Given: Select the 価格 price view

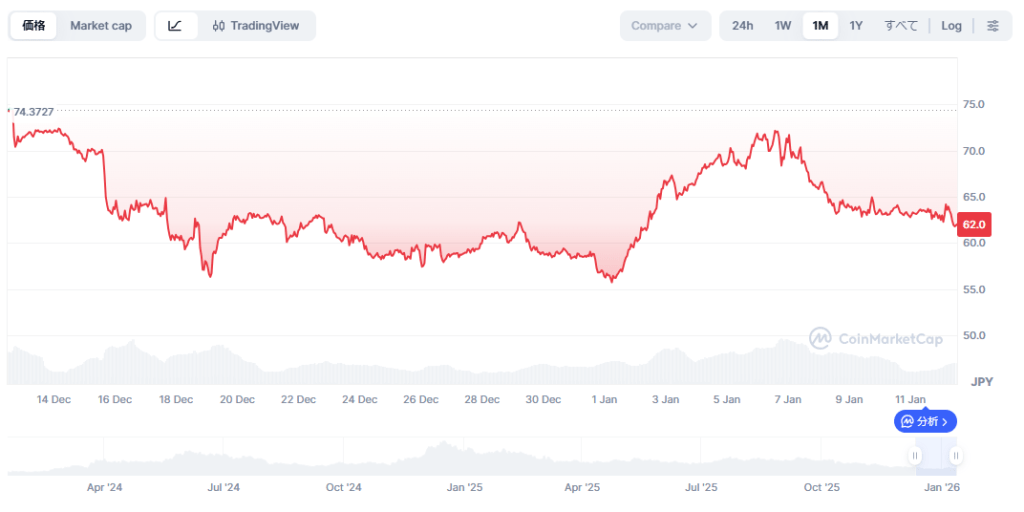Looking at the screenshot, I should point(34,26).
